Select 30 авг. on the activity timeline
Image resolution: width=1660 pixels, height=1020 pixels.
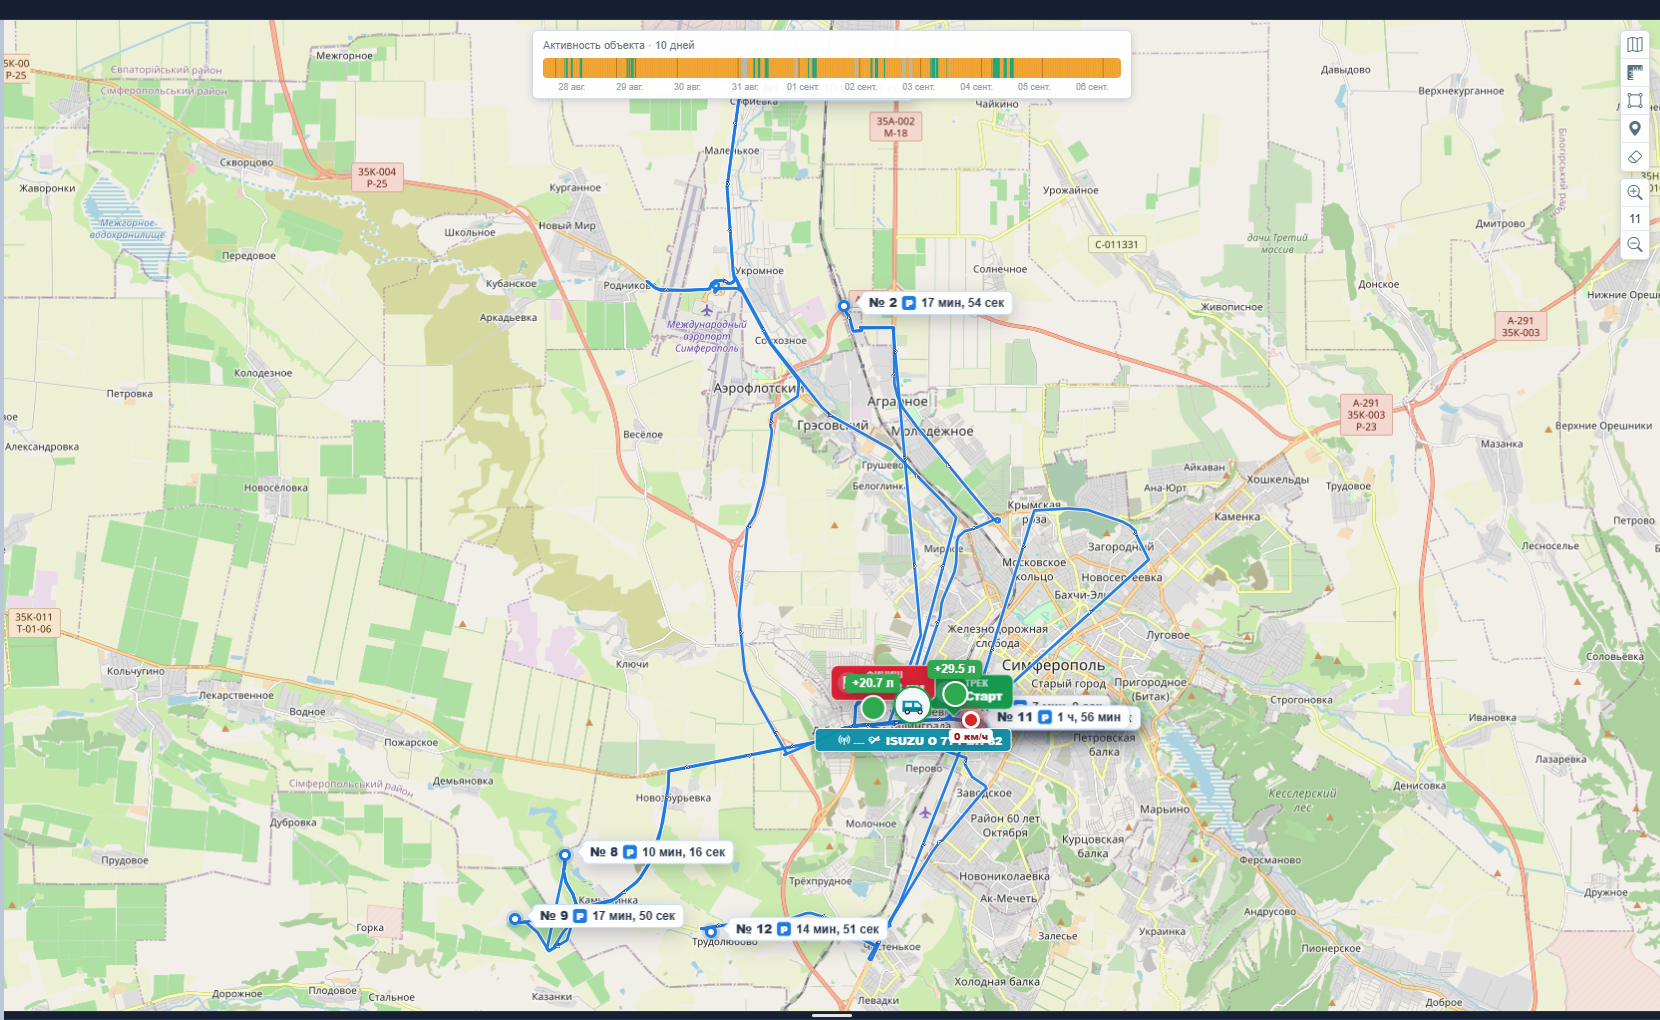click(x=687, y=87)
